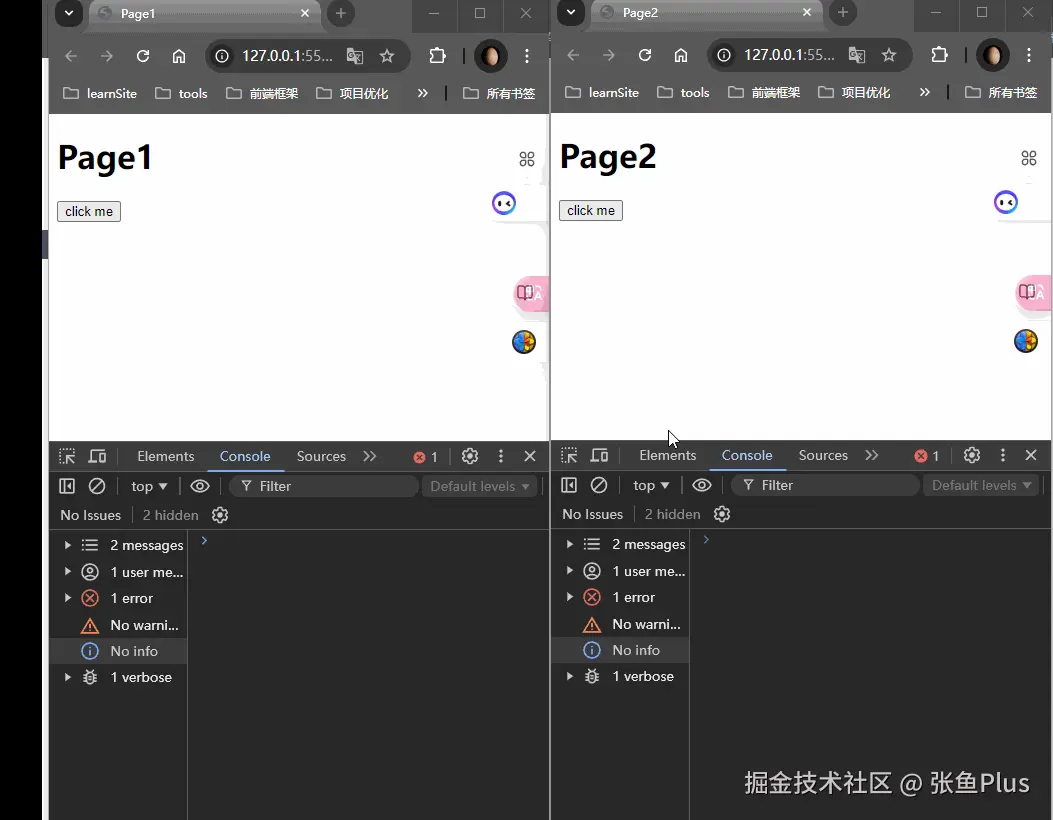Switch to Elements tab in Page2 DevTools
Viewport: 1053px width, 820px height.
[668, 455]
